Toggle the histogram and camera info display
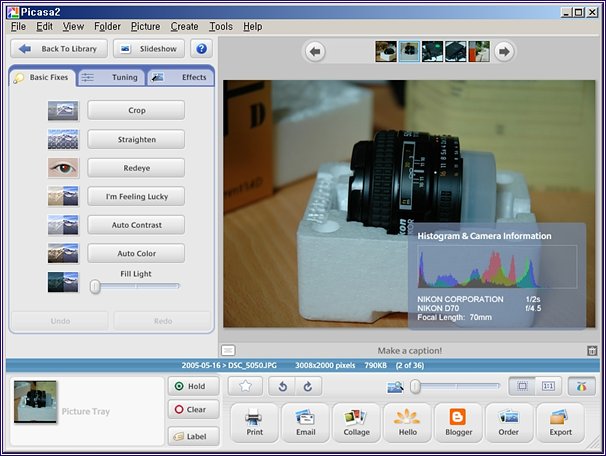606x456 pixels. (579, 386)
